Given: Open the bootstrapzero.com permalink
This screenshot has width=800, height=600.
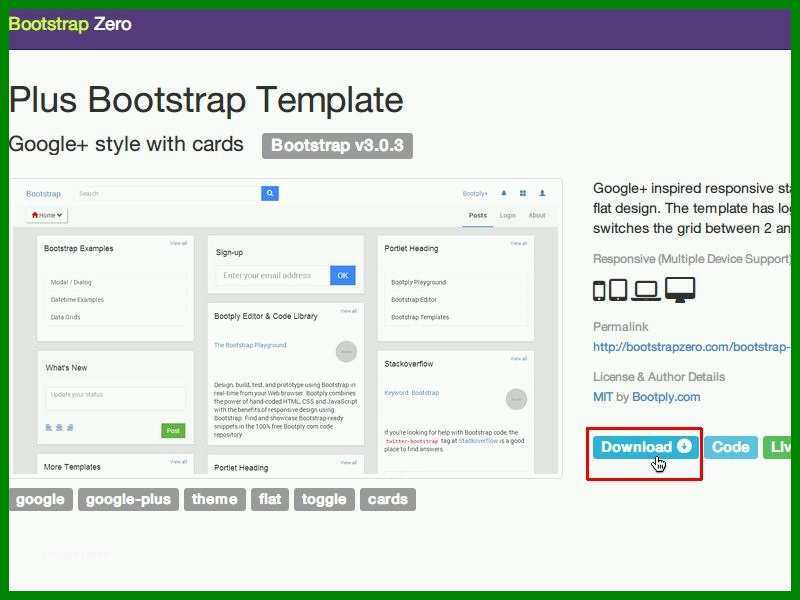Looking at the screenshot, I should tap(692, 347).
